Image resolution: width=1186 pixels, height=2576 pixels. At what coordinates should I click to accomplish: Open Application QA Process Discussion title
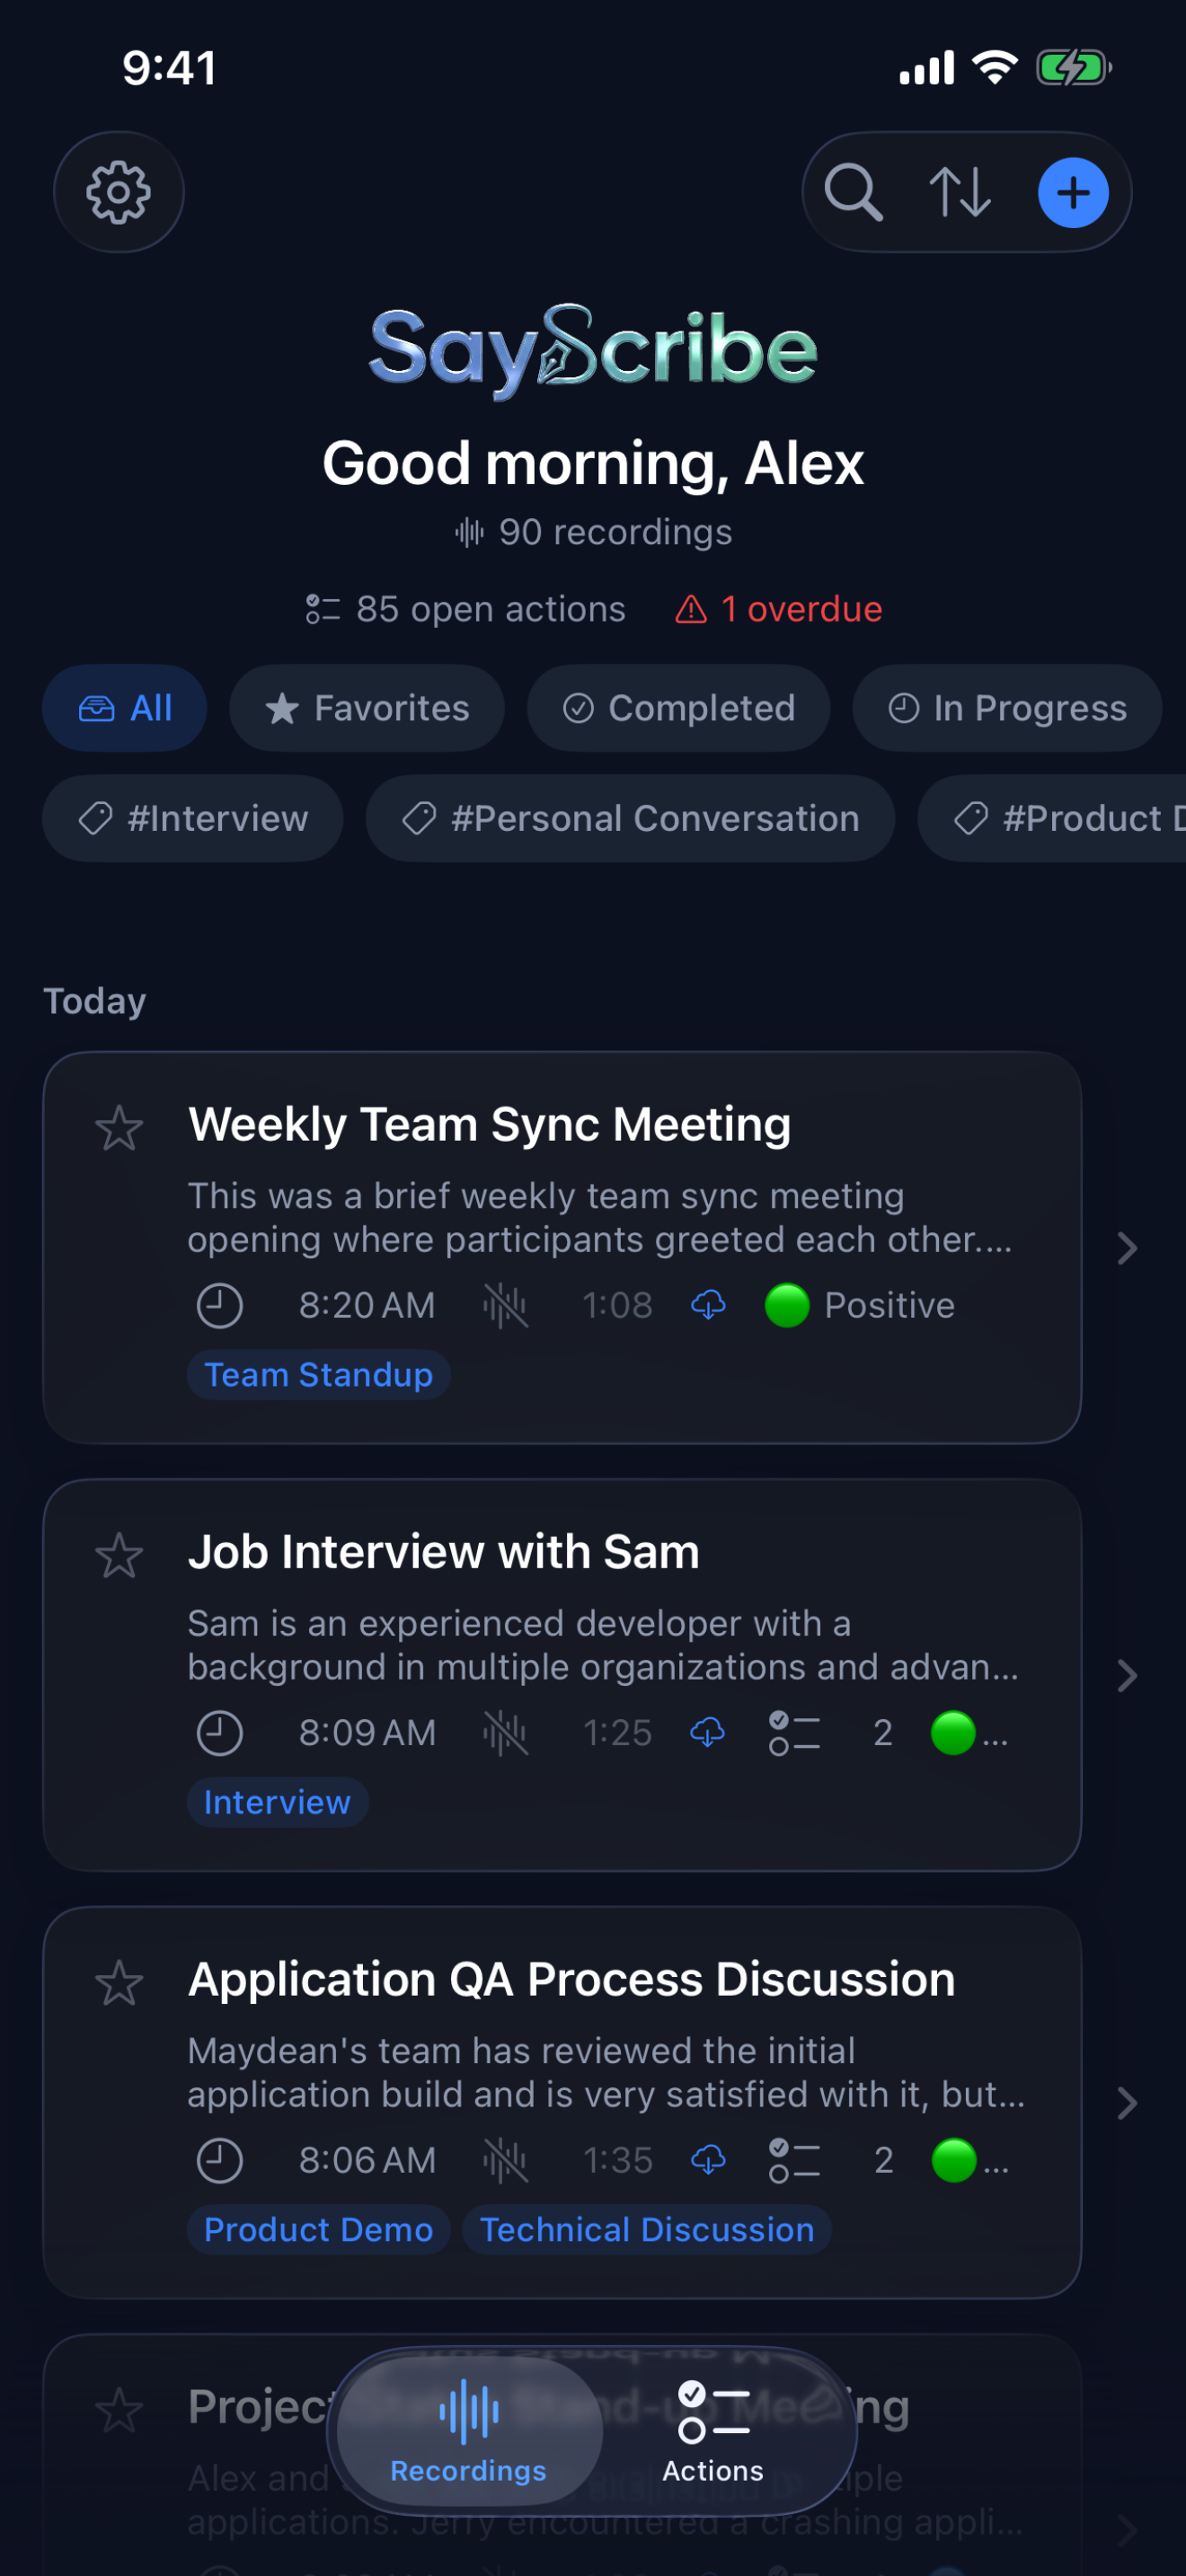coord(572,1979)
